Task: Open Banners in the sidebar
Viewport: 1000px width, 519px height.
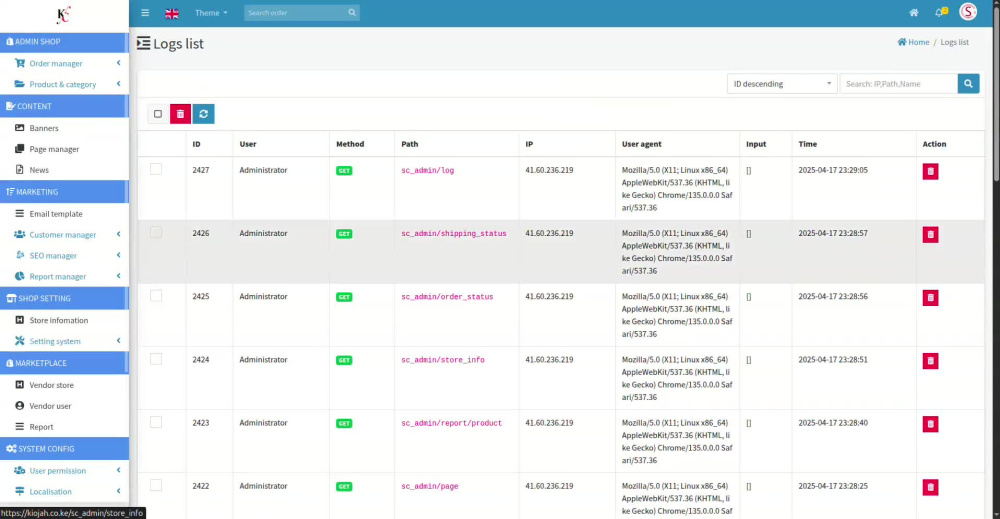Action: point(44,128)
